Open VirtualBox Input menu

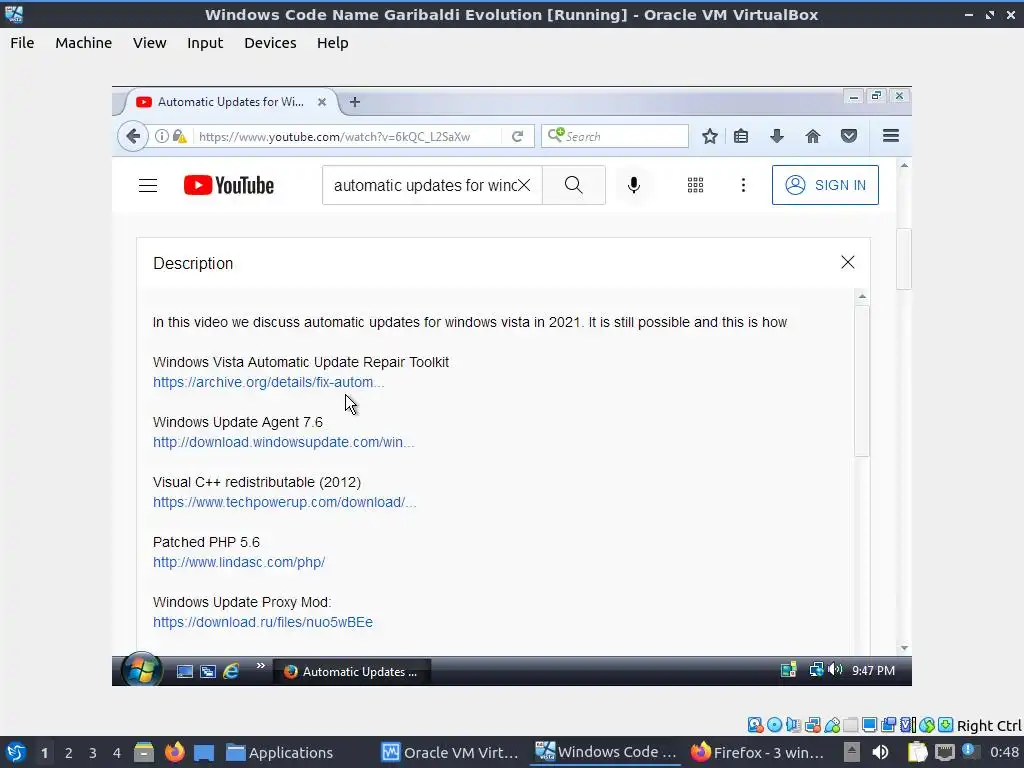[205, 43]
